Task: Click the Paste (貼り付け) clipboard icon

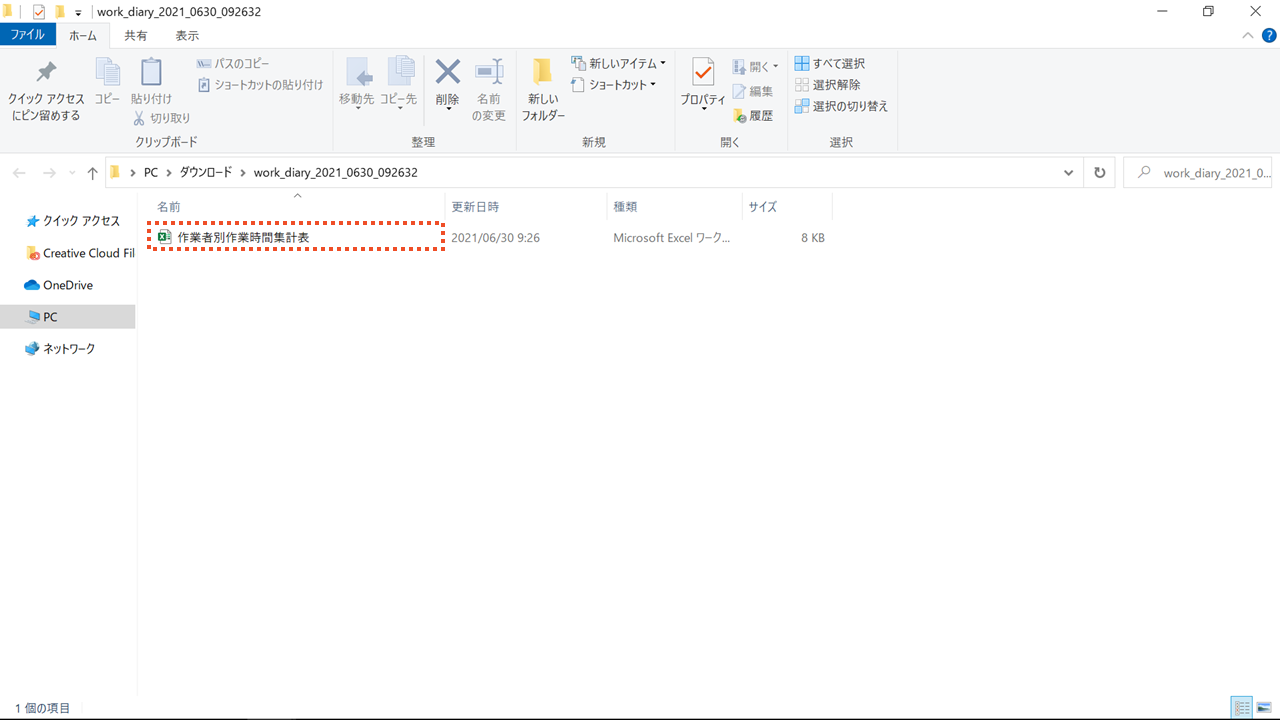Action: coord(151,74)
